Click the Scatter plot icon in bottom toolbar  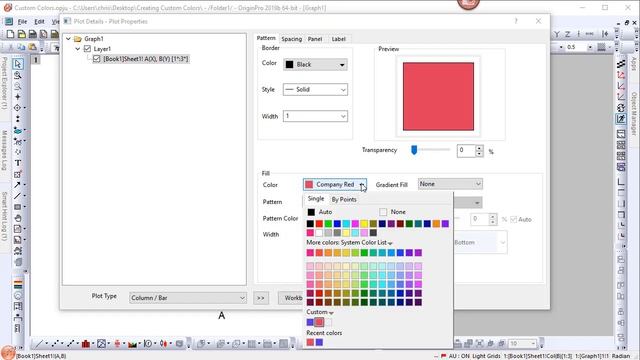[55, 344]
